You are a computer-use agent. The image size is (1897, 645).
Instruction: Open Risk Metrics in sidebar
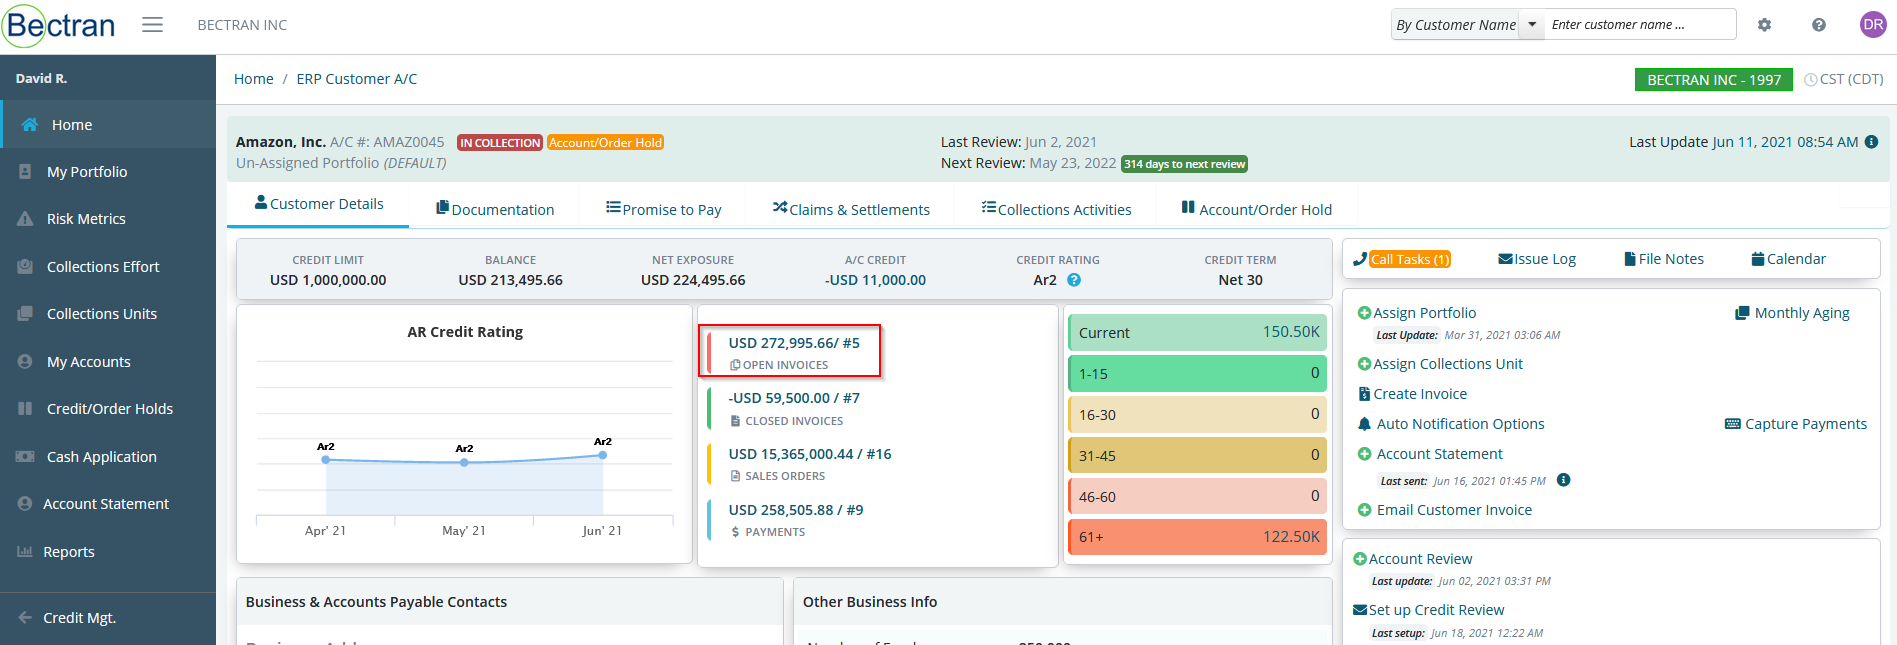point(108,219)
